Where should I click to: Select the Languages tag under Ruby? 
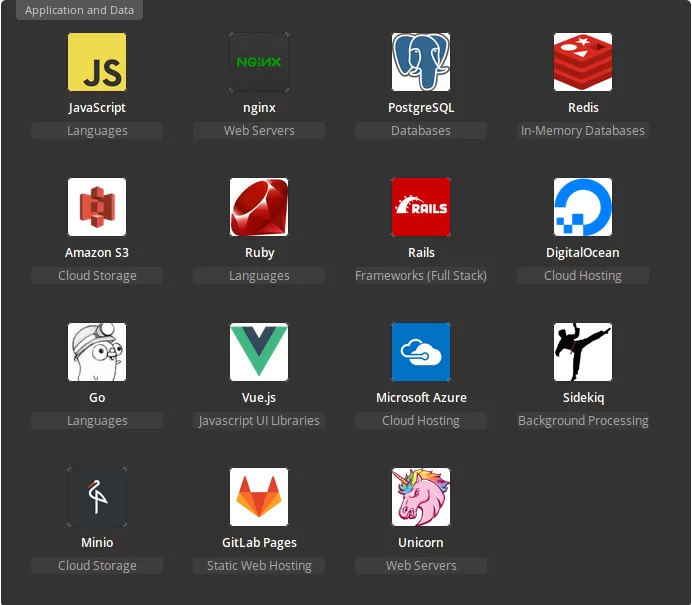click(259, 276)
